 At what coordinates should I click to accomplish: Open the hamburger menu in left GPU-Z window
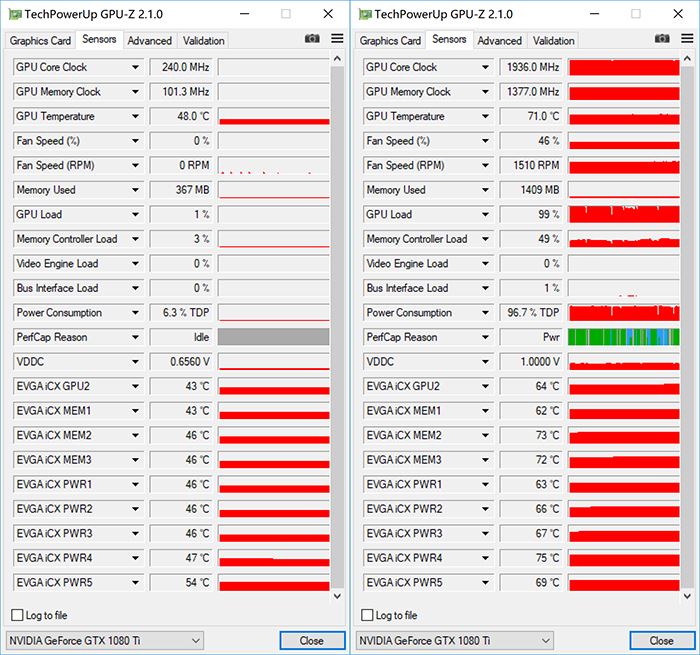click(x=337, y=38)
